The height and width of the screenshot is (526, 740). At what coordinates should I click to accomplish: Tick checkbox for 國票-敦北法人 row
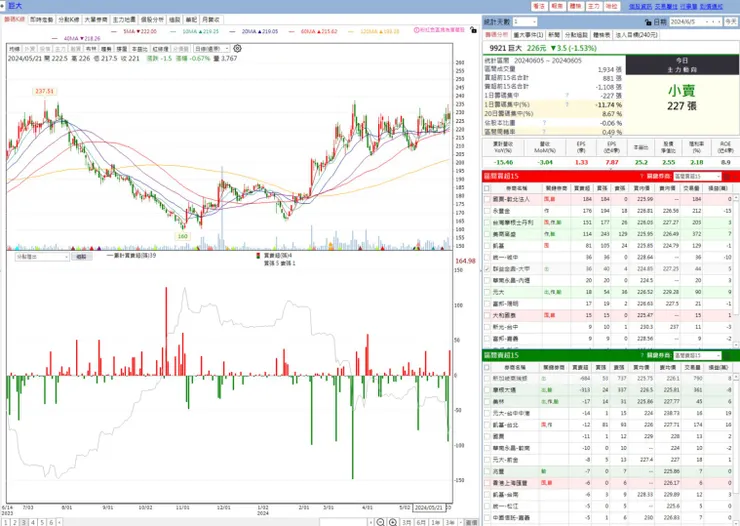point(487,199)
